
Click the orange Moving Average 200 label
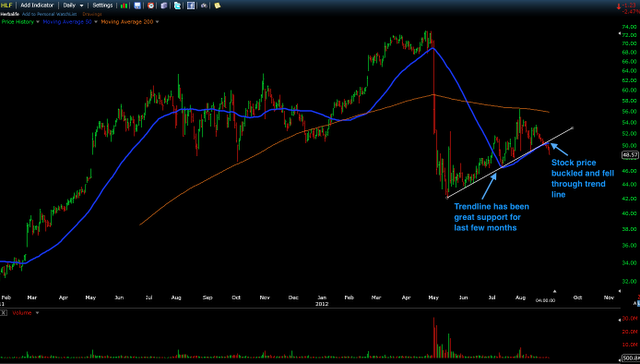point(127,22)
